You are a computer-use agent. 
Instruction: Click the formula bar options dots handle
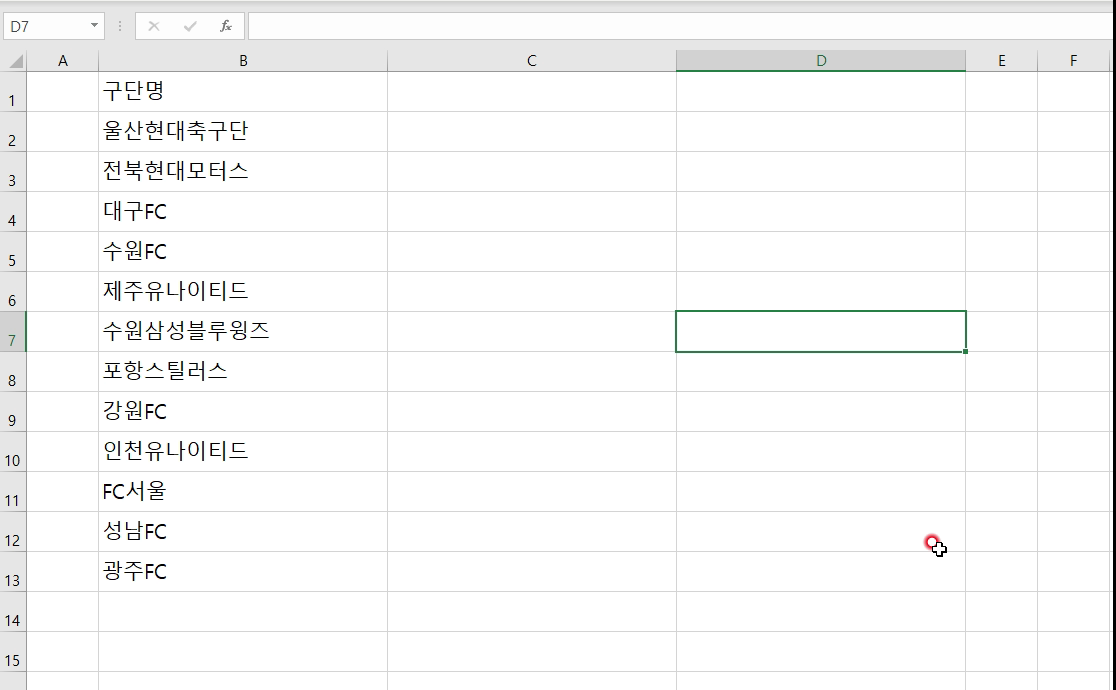[x=120, y=26]
